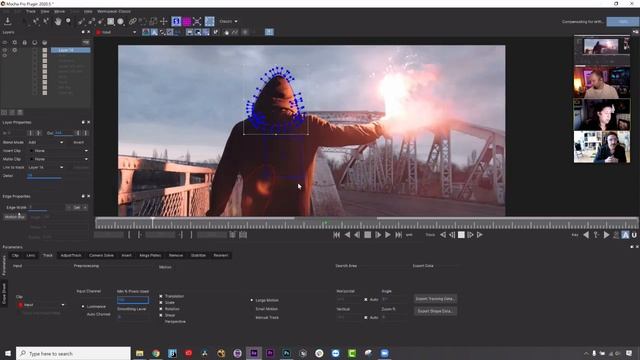Open the Input clip dropdown in Parameters
Viewport: 640px width, 360px height.
tap(41, 305)
